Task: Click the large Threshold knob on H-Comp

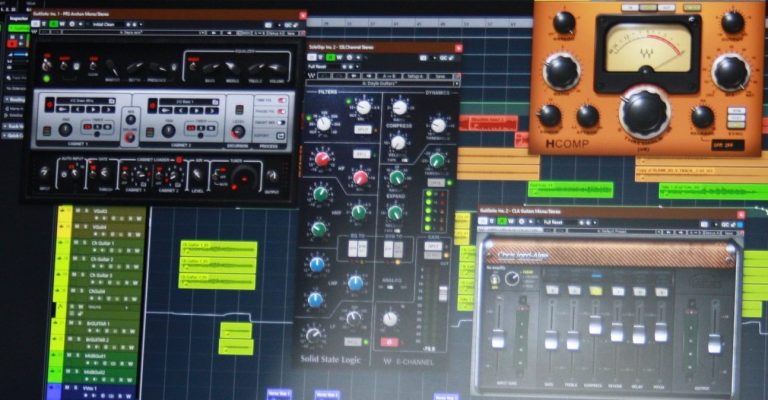Action: pyautogui.click(x=643, y=111)
